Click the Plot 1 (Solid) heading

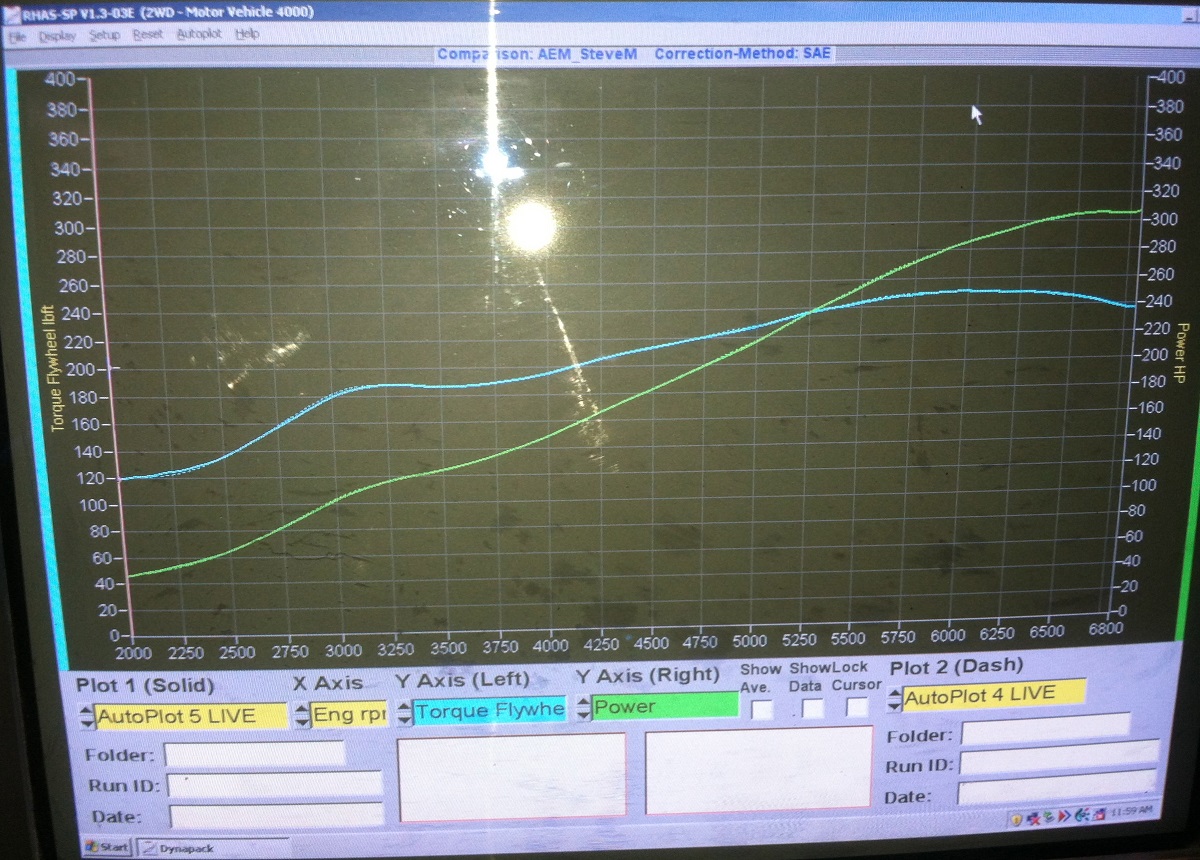click(146, 685)
